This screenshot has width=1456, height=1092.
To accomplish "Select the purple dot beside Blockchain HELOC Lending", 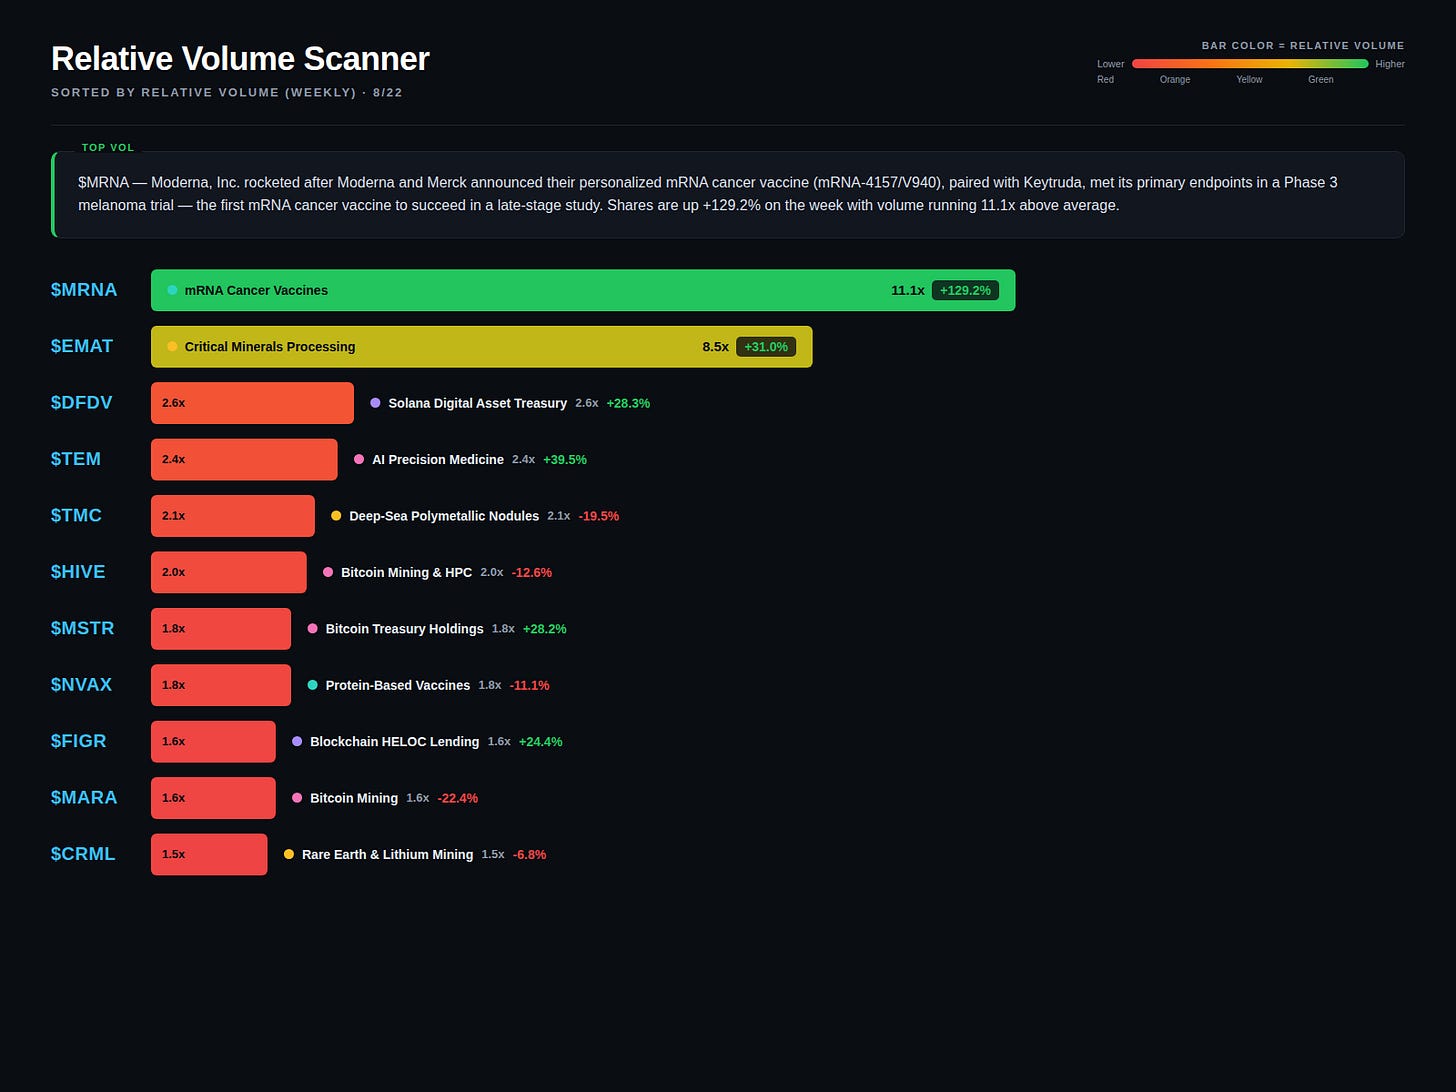I will (297, 741).
